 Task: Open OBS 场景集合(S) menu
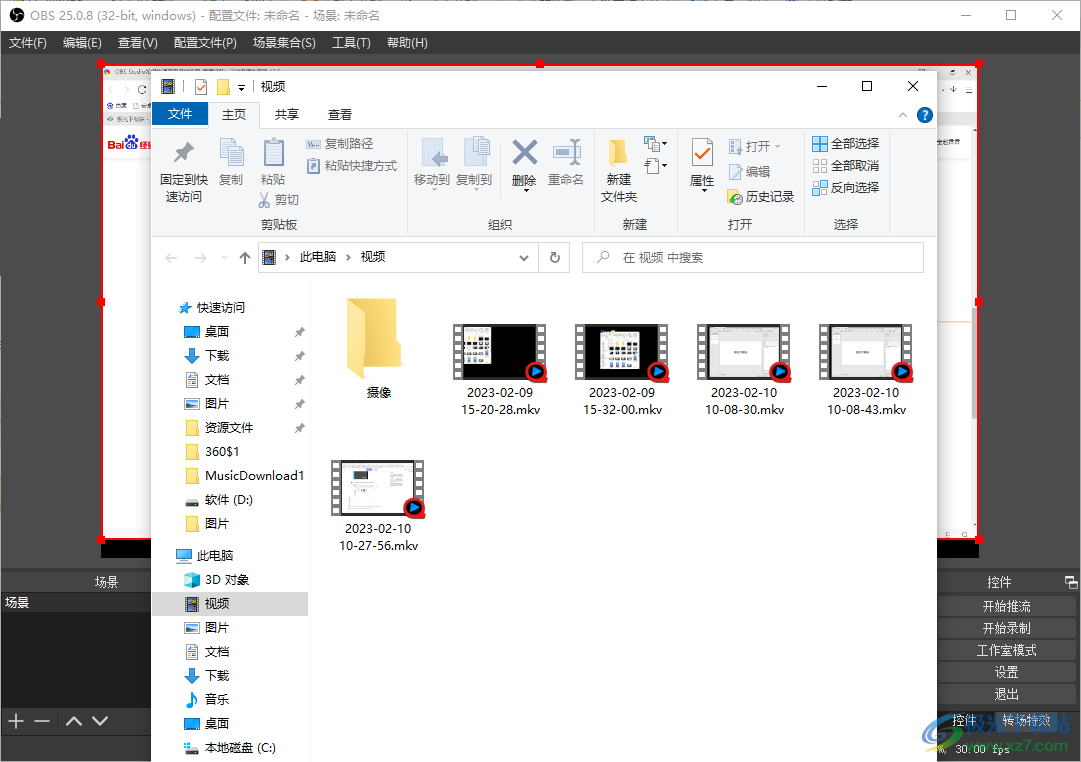[x=284, y=43]
